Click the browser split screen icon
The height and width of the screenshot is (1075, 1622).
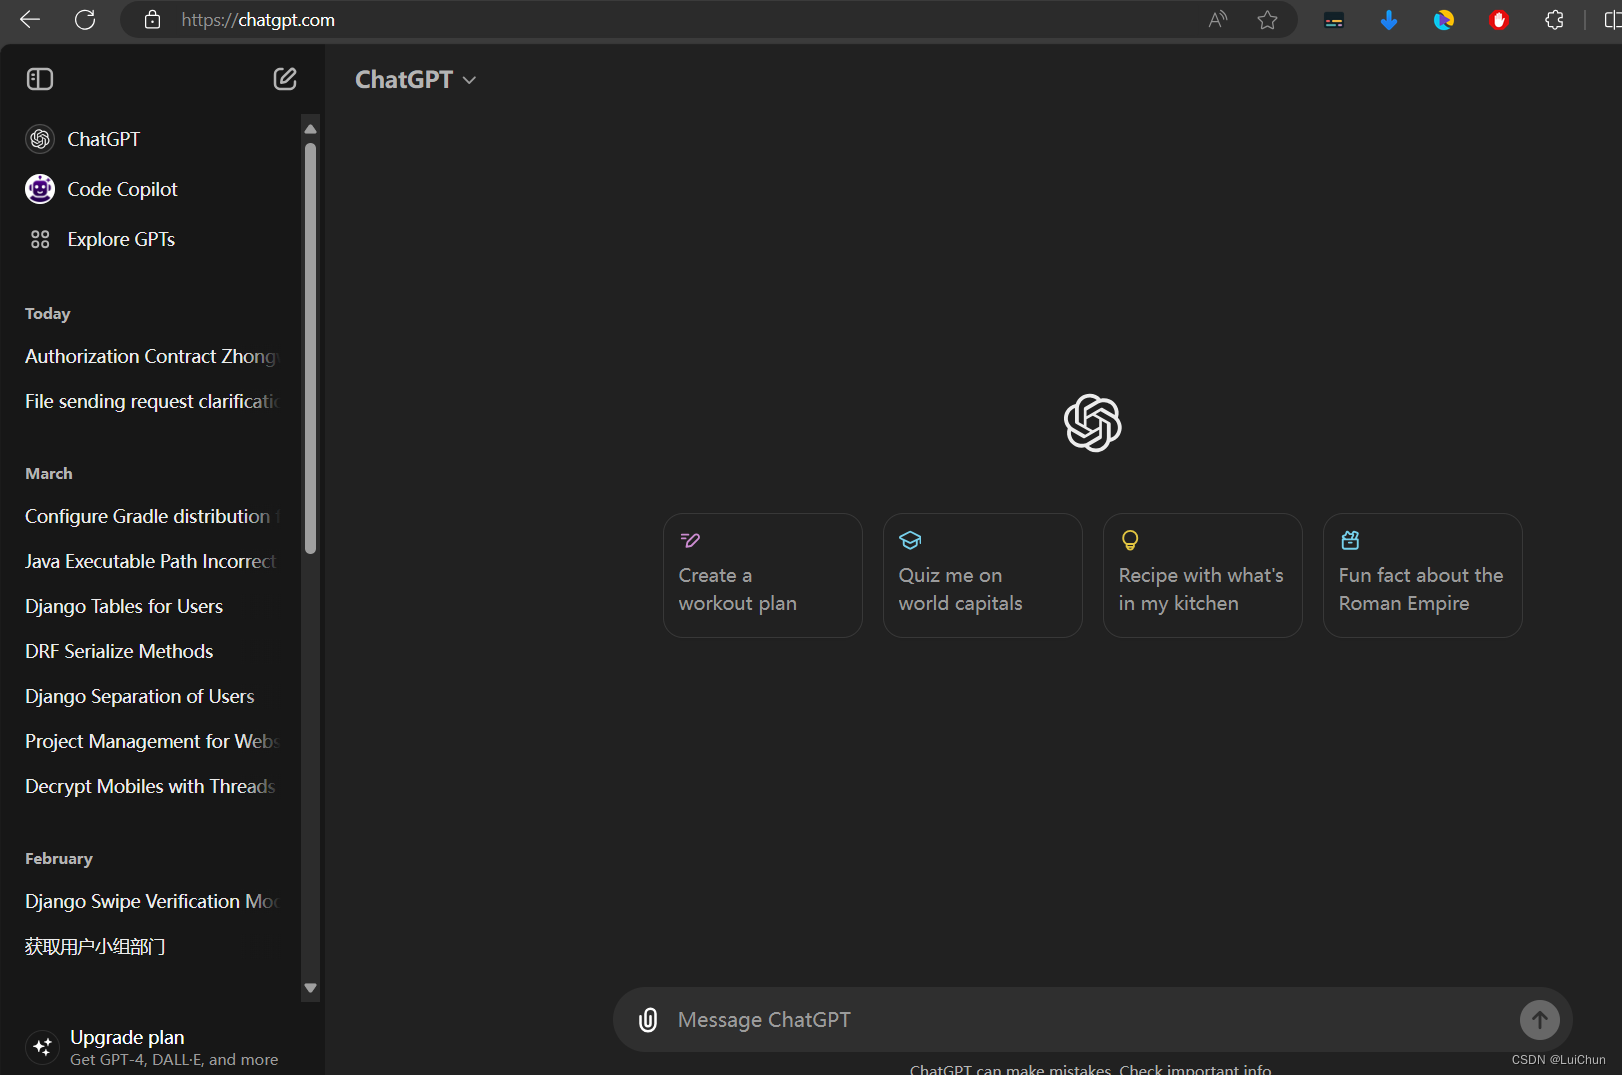tap(1611, 20)
